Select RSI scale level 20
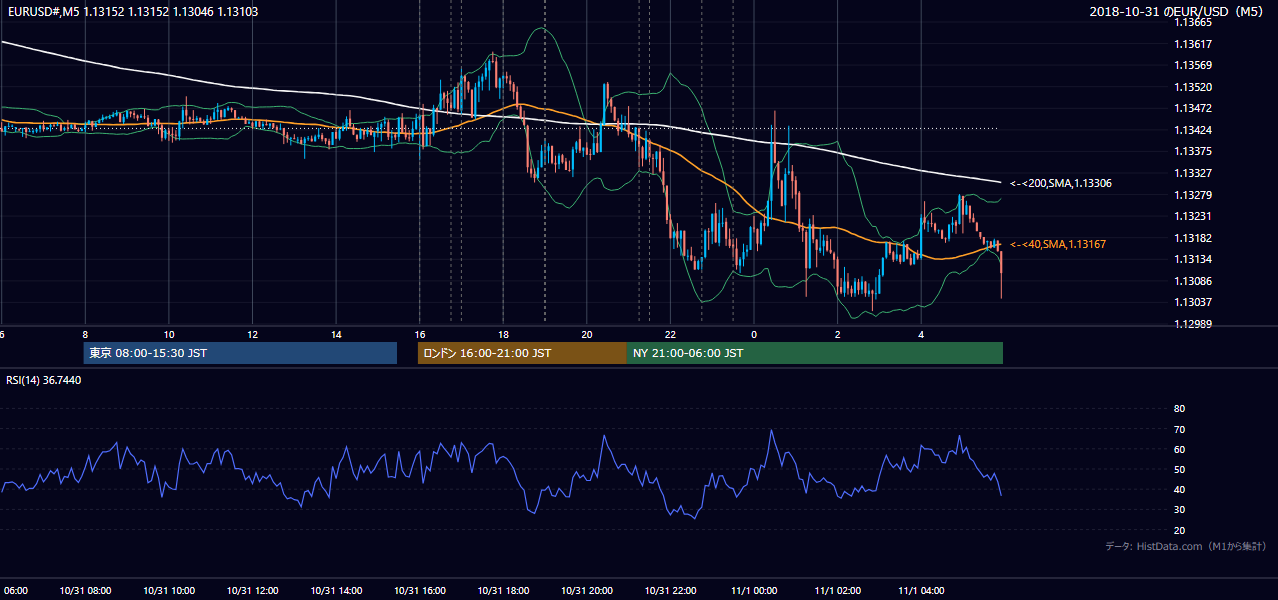 tap(1179, 530)
